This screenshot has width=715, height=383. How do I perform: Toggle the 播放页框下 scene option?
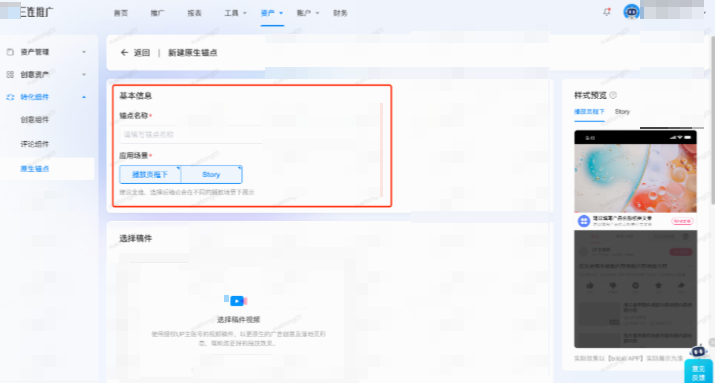tap(150, 174)
